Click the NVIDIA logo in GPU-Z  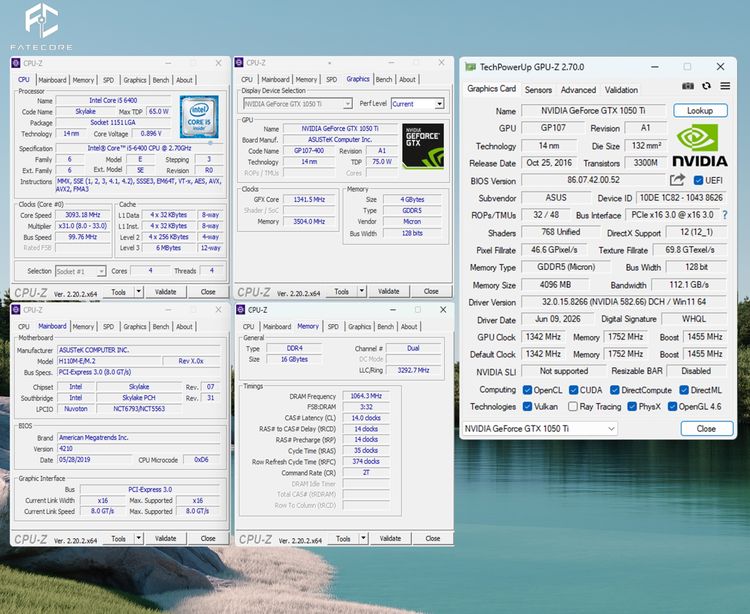[700, 145]
